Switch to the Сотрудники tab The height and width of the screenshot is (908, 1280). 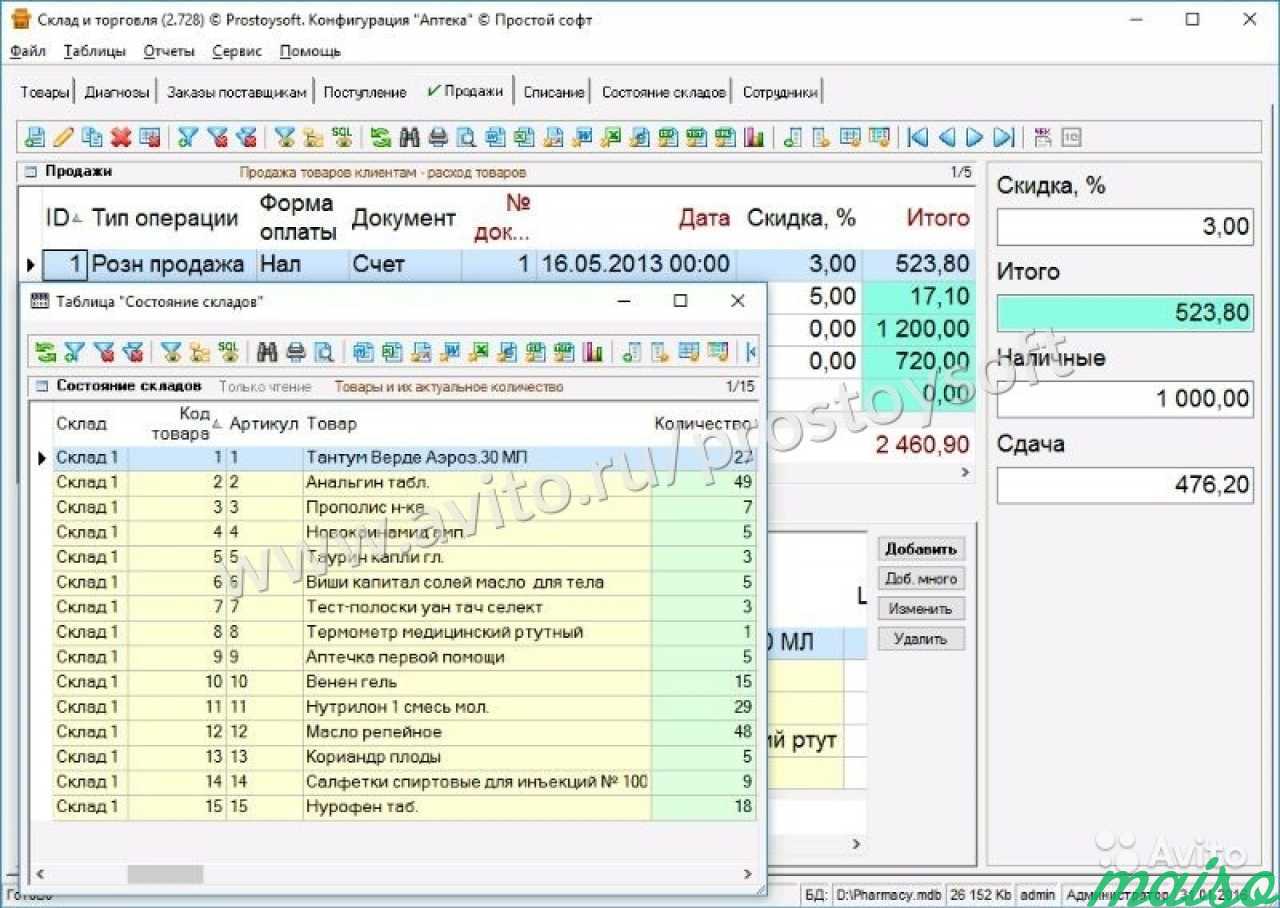coord(780,92)
